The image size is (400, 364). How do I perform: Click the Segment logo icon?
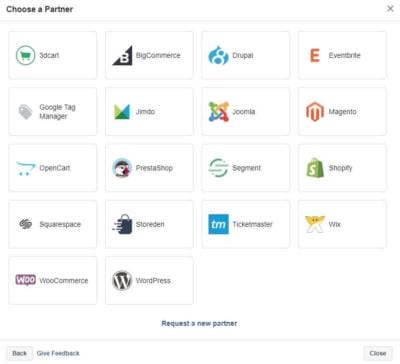point(219,168)
